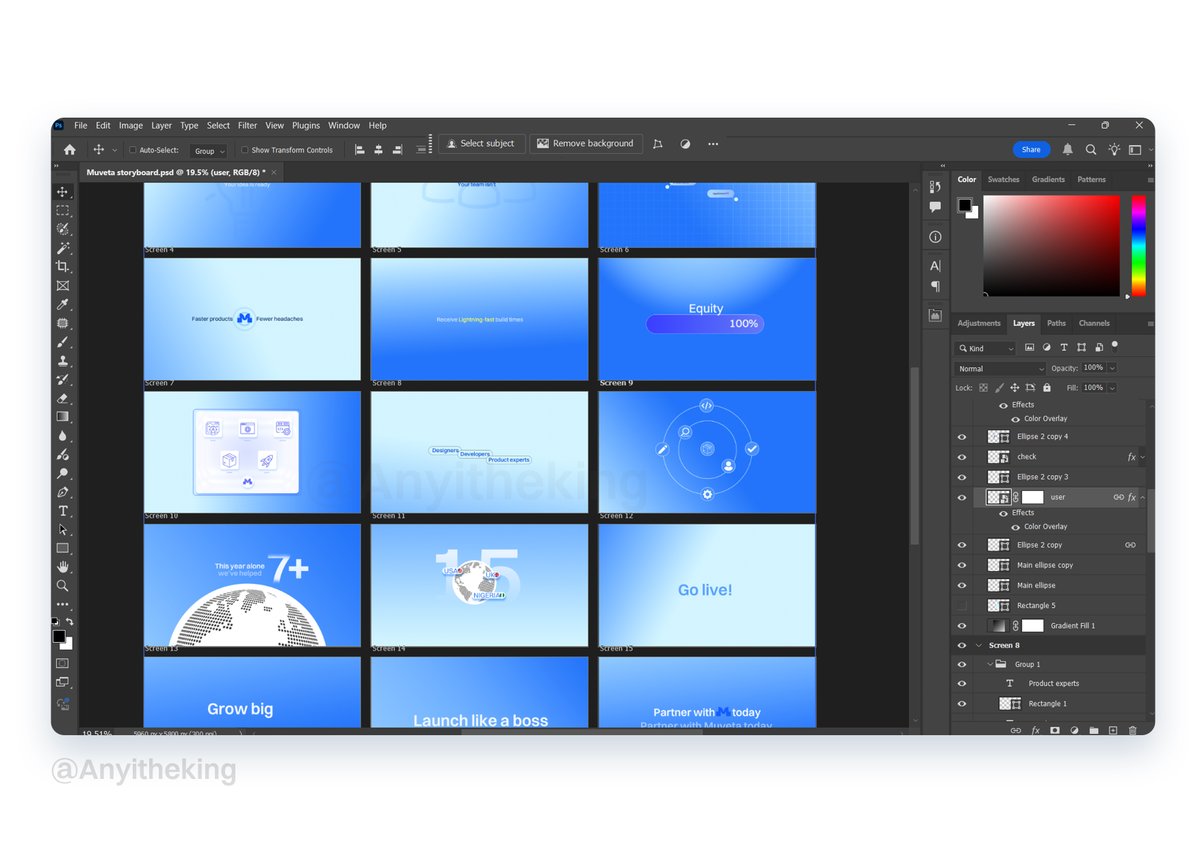Collapse effects on the user layer
1200x848 pixels.
1143,497
